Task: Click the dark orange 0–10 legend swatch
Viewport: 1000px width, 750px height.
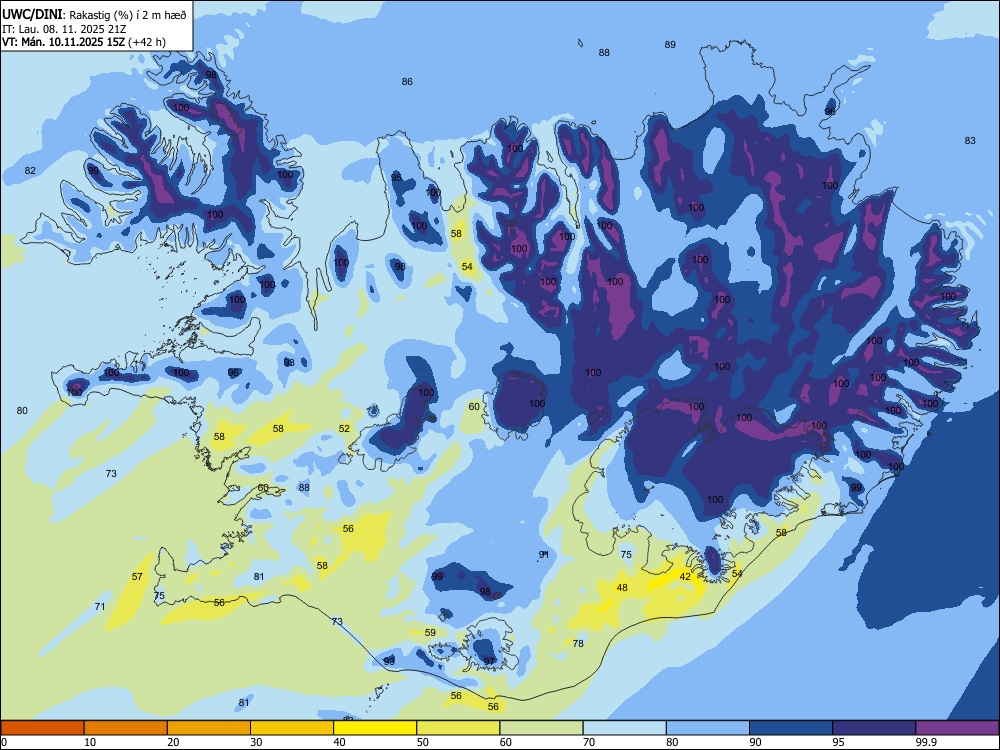Action: click(x=42, y=728)
